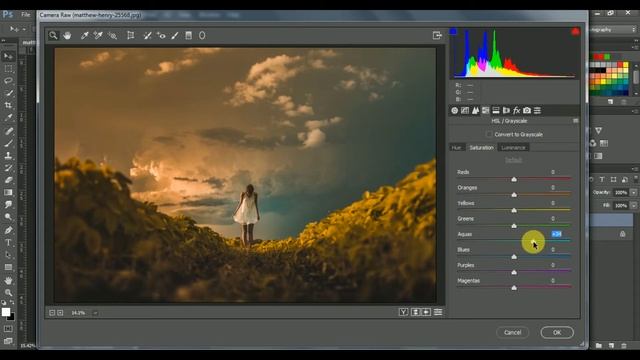The width and height of the screenshot is (640, 360).
Task: Copy current settings to before icon
Action: pos(426,312)
